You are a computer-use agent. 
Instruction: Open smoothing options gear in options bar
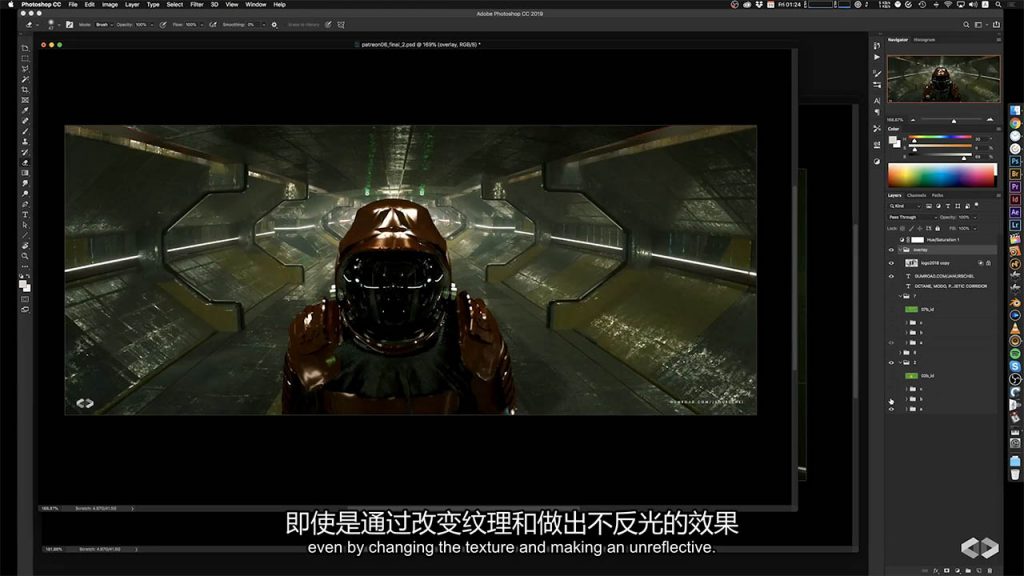(x=274, y=25)
